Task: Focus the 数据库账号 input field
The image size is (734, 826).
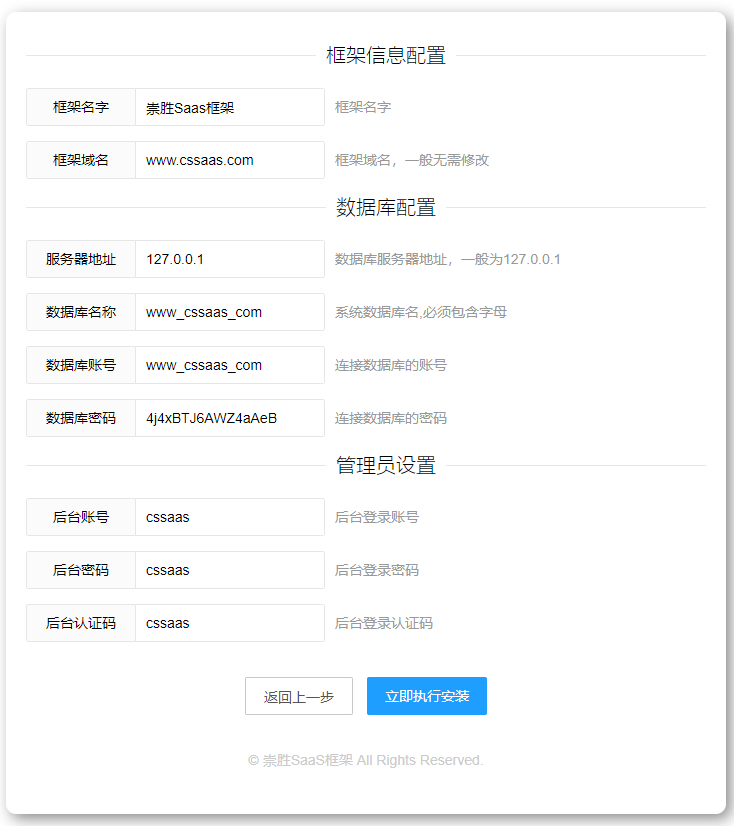Action: coord(229,365)
